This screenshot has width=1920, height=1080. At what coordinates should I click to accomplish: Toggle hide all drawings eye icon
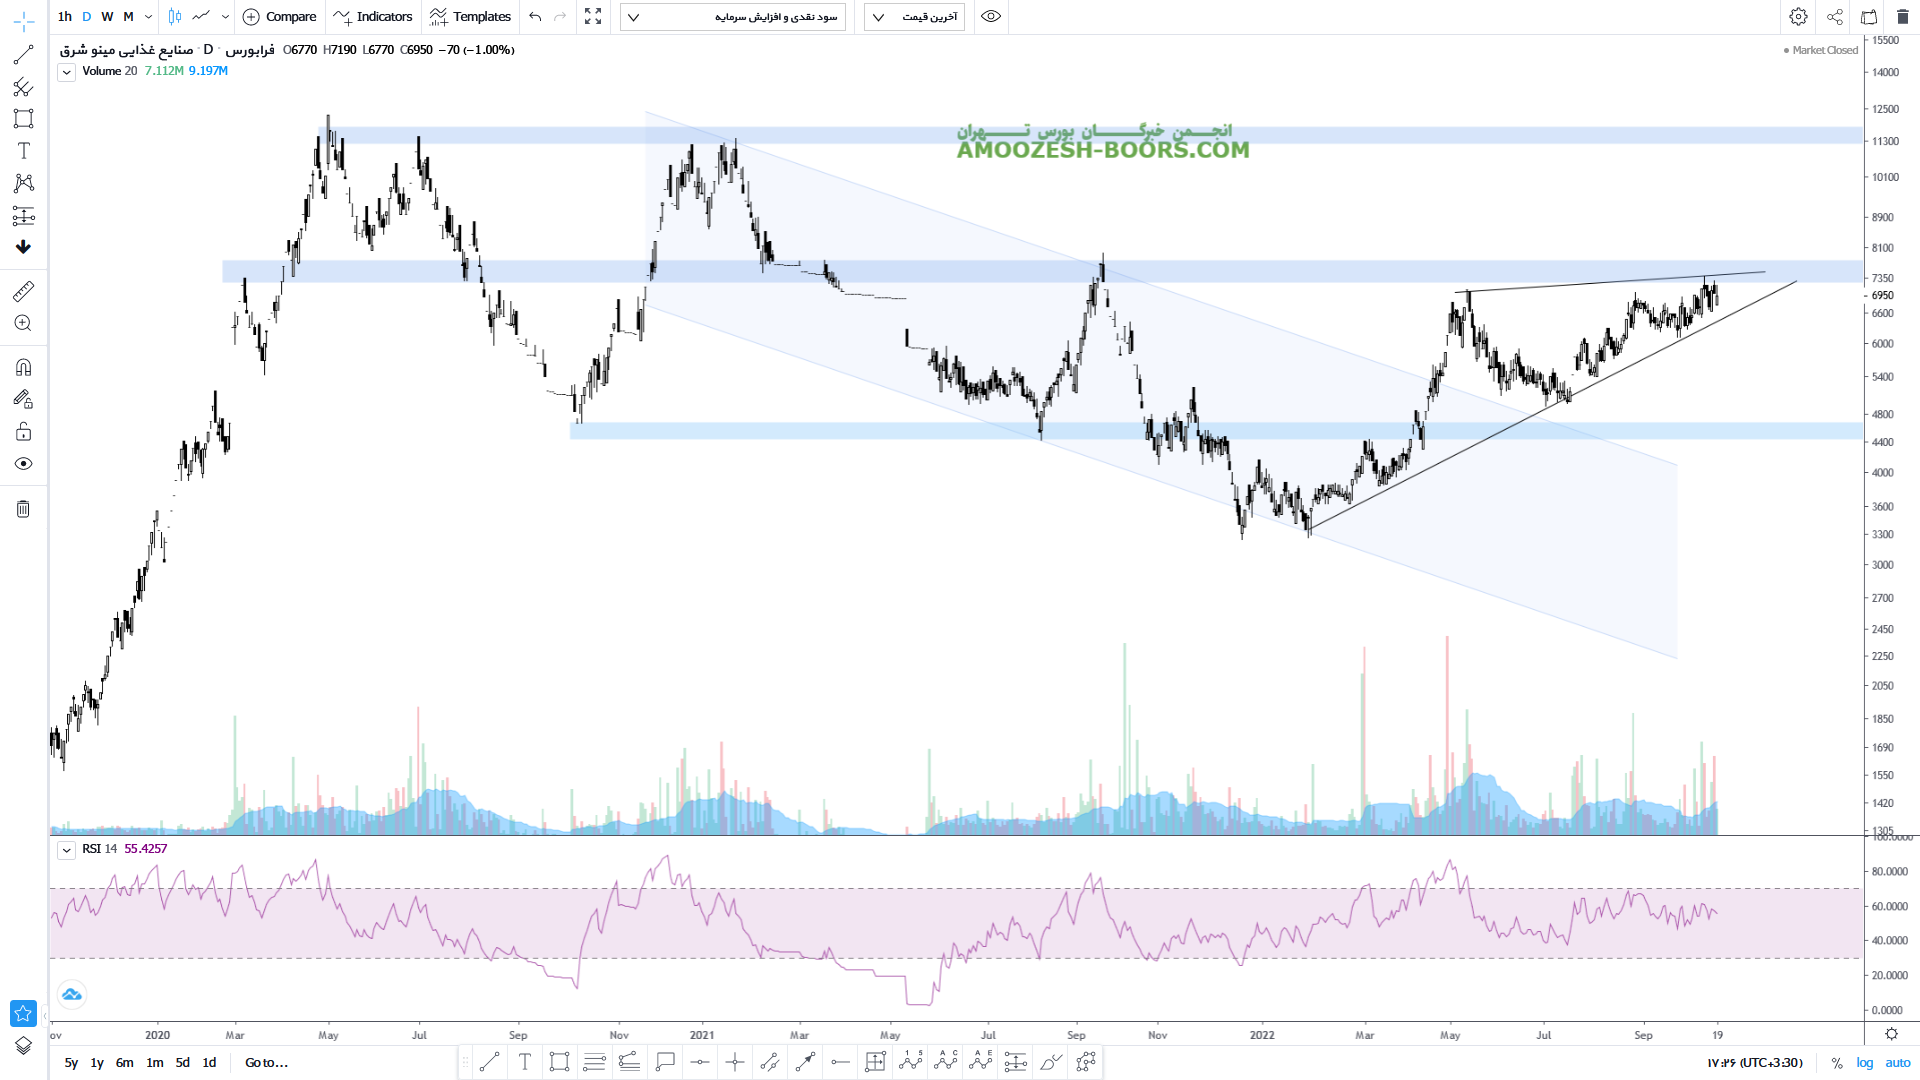click(x=23, y=464)
